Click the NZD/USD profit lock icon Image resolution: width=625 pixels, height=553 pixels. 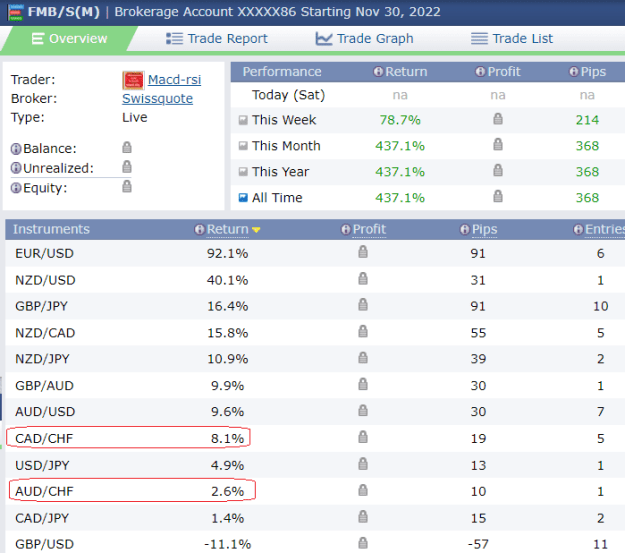point(363,278)
